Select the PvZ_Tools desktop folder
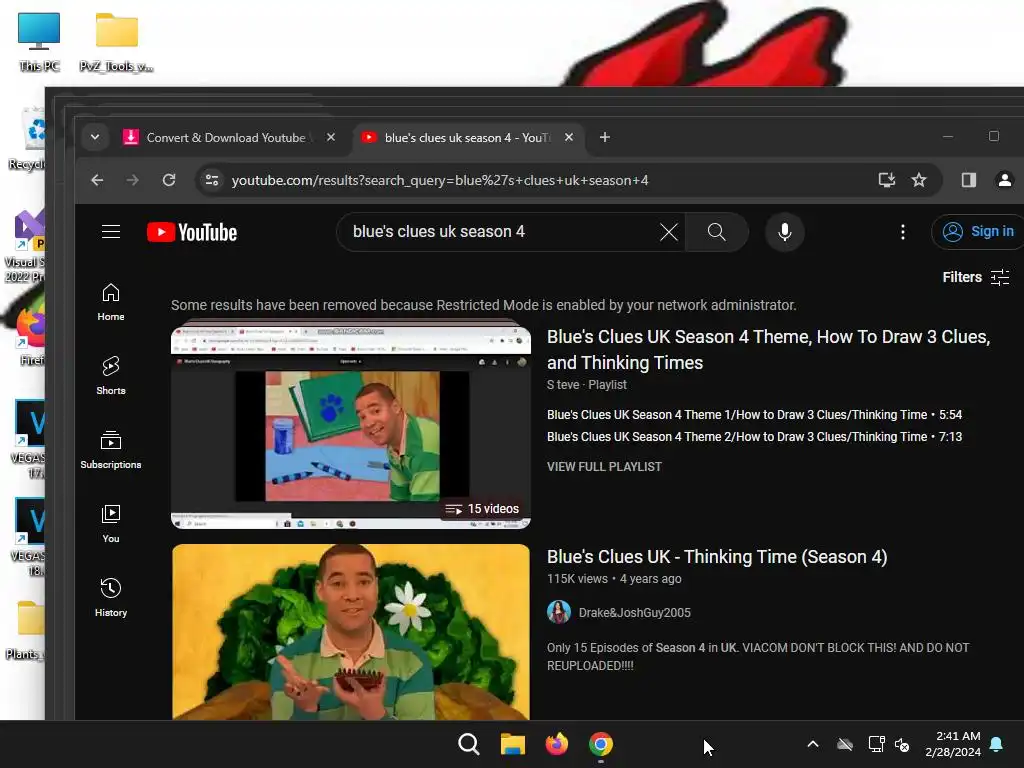 [x=116, y=42]
